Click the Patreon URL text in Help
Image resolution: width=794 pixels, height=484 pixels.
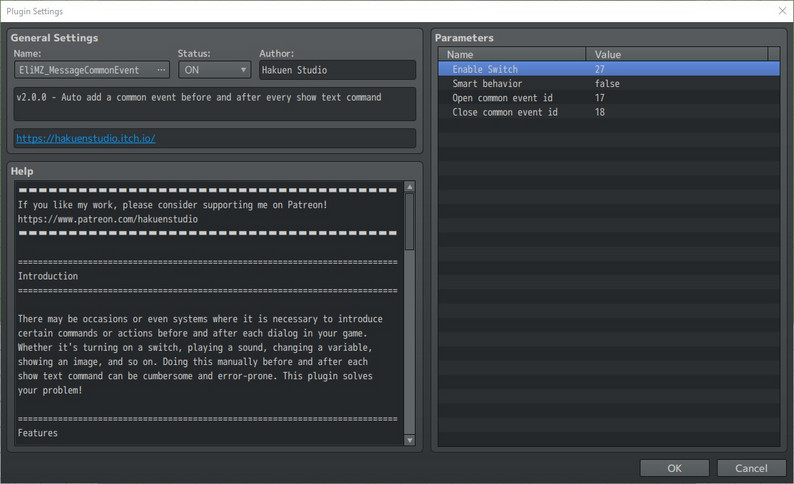108,219
